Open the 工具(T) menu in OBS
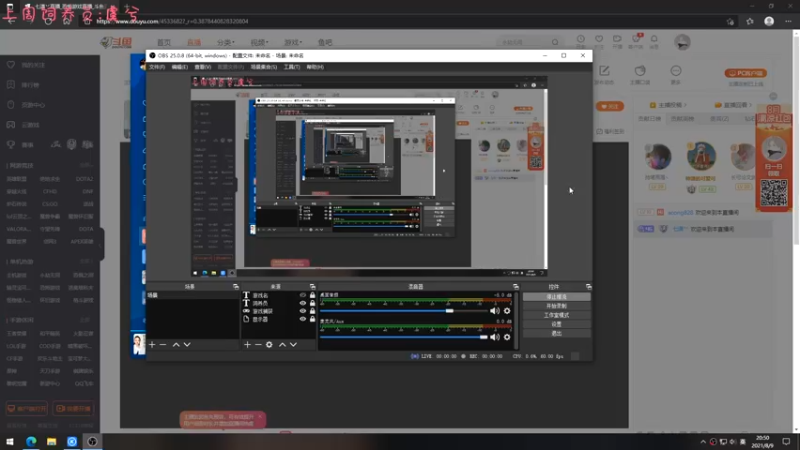Image resolution: width=800 pixels, height=450 pixels. pyautogui.click(x=292, y=67)
